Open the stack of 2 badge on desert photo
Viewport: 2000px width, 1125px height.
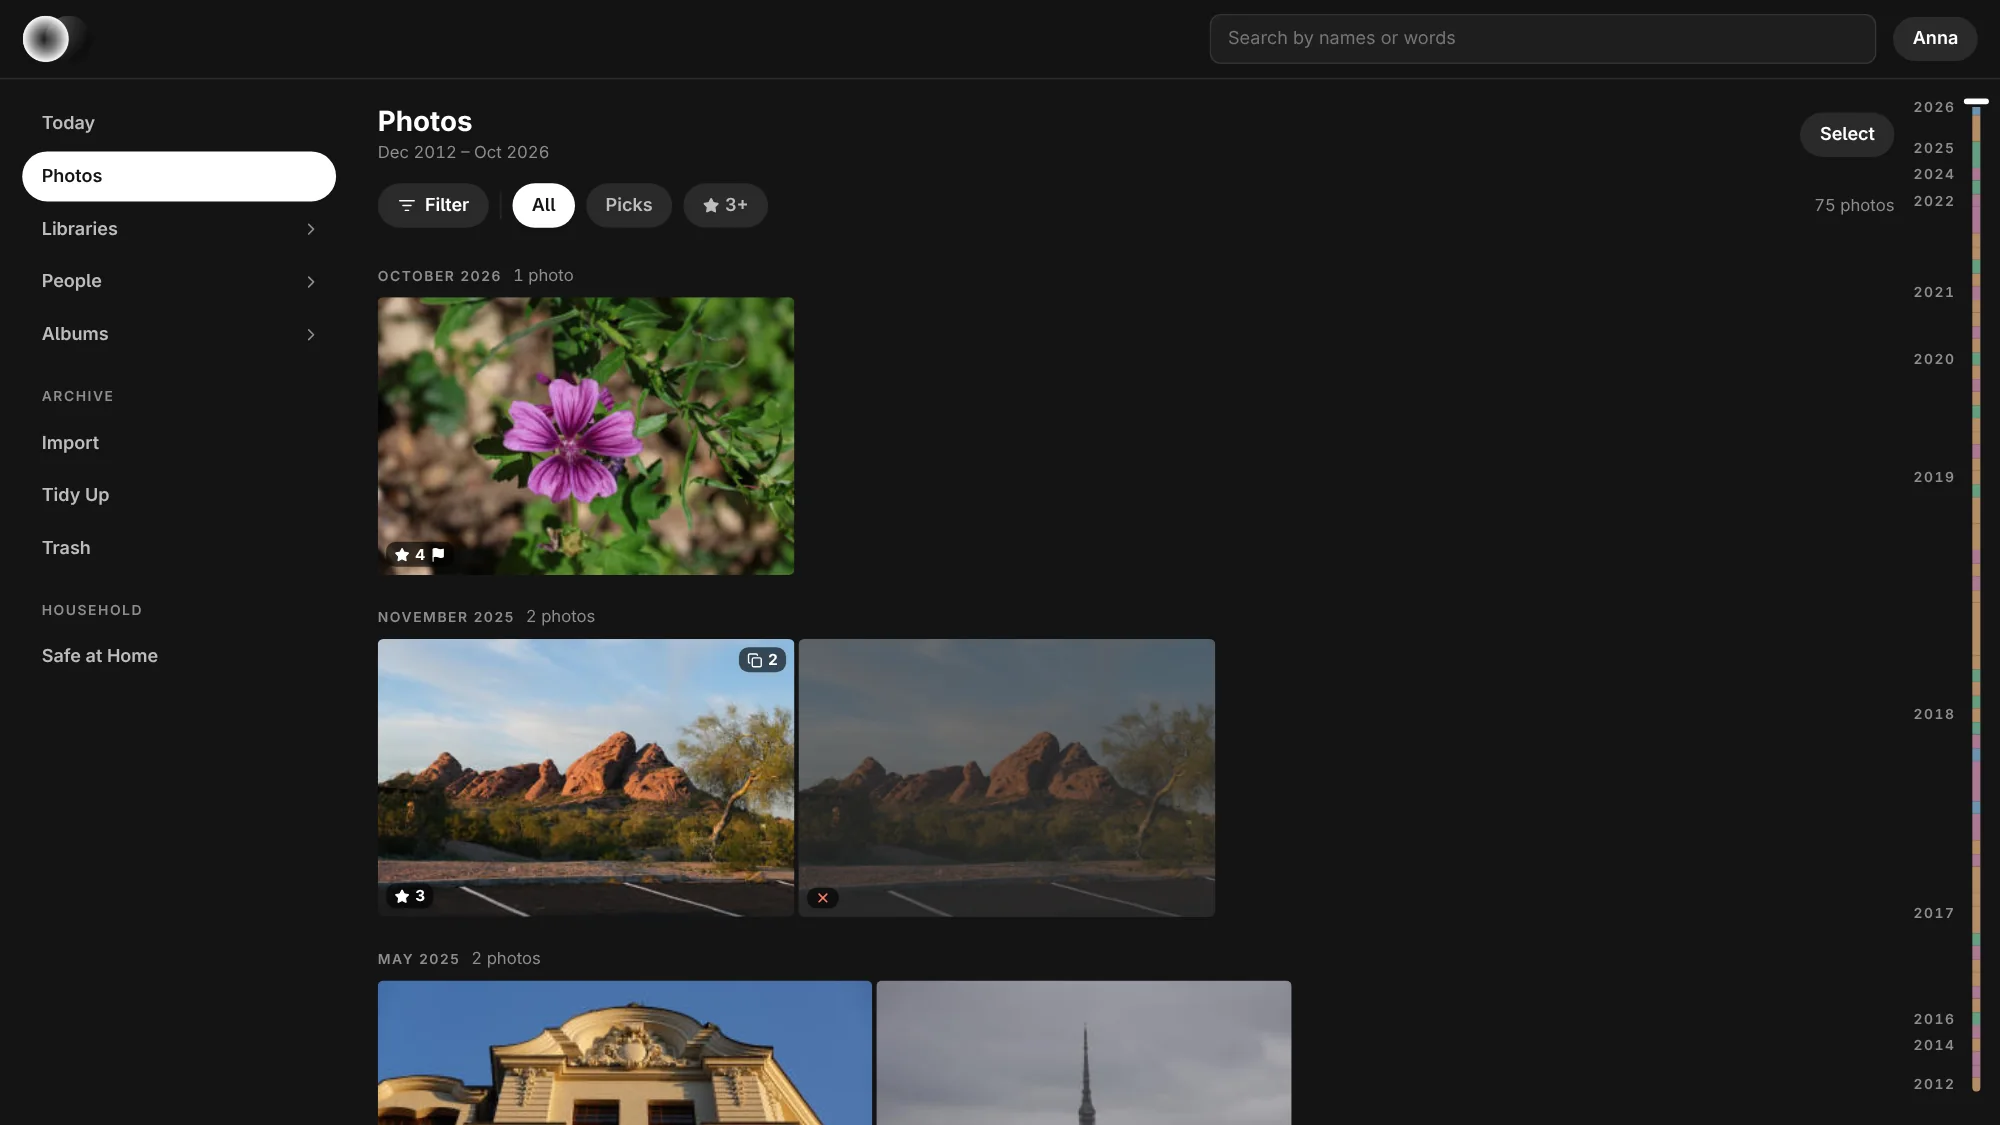click(762, 660)
